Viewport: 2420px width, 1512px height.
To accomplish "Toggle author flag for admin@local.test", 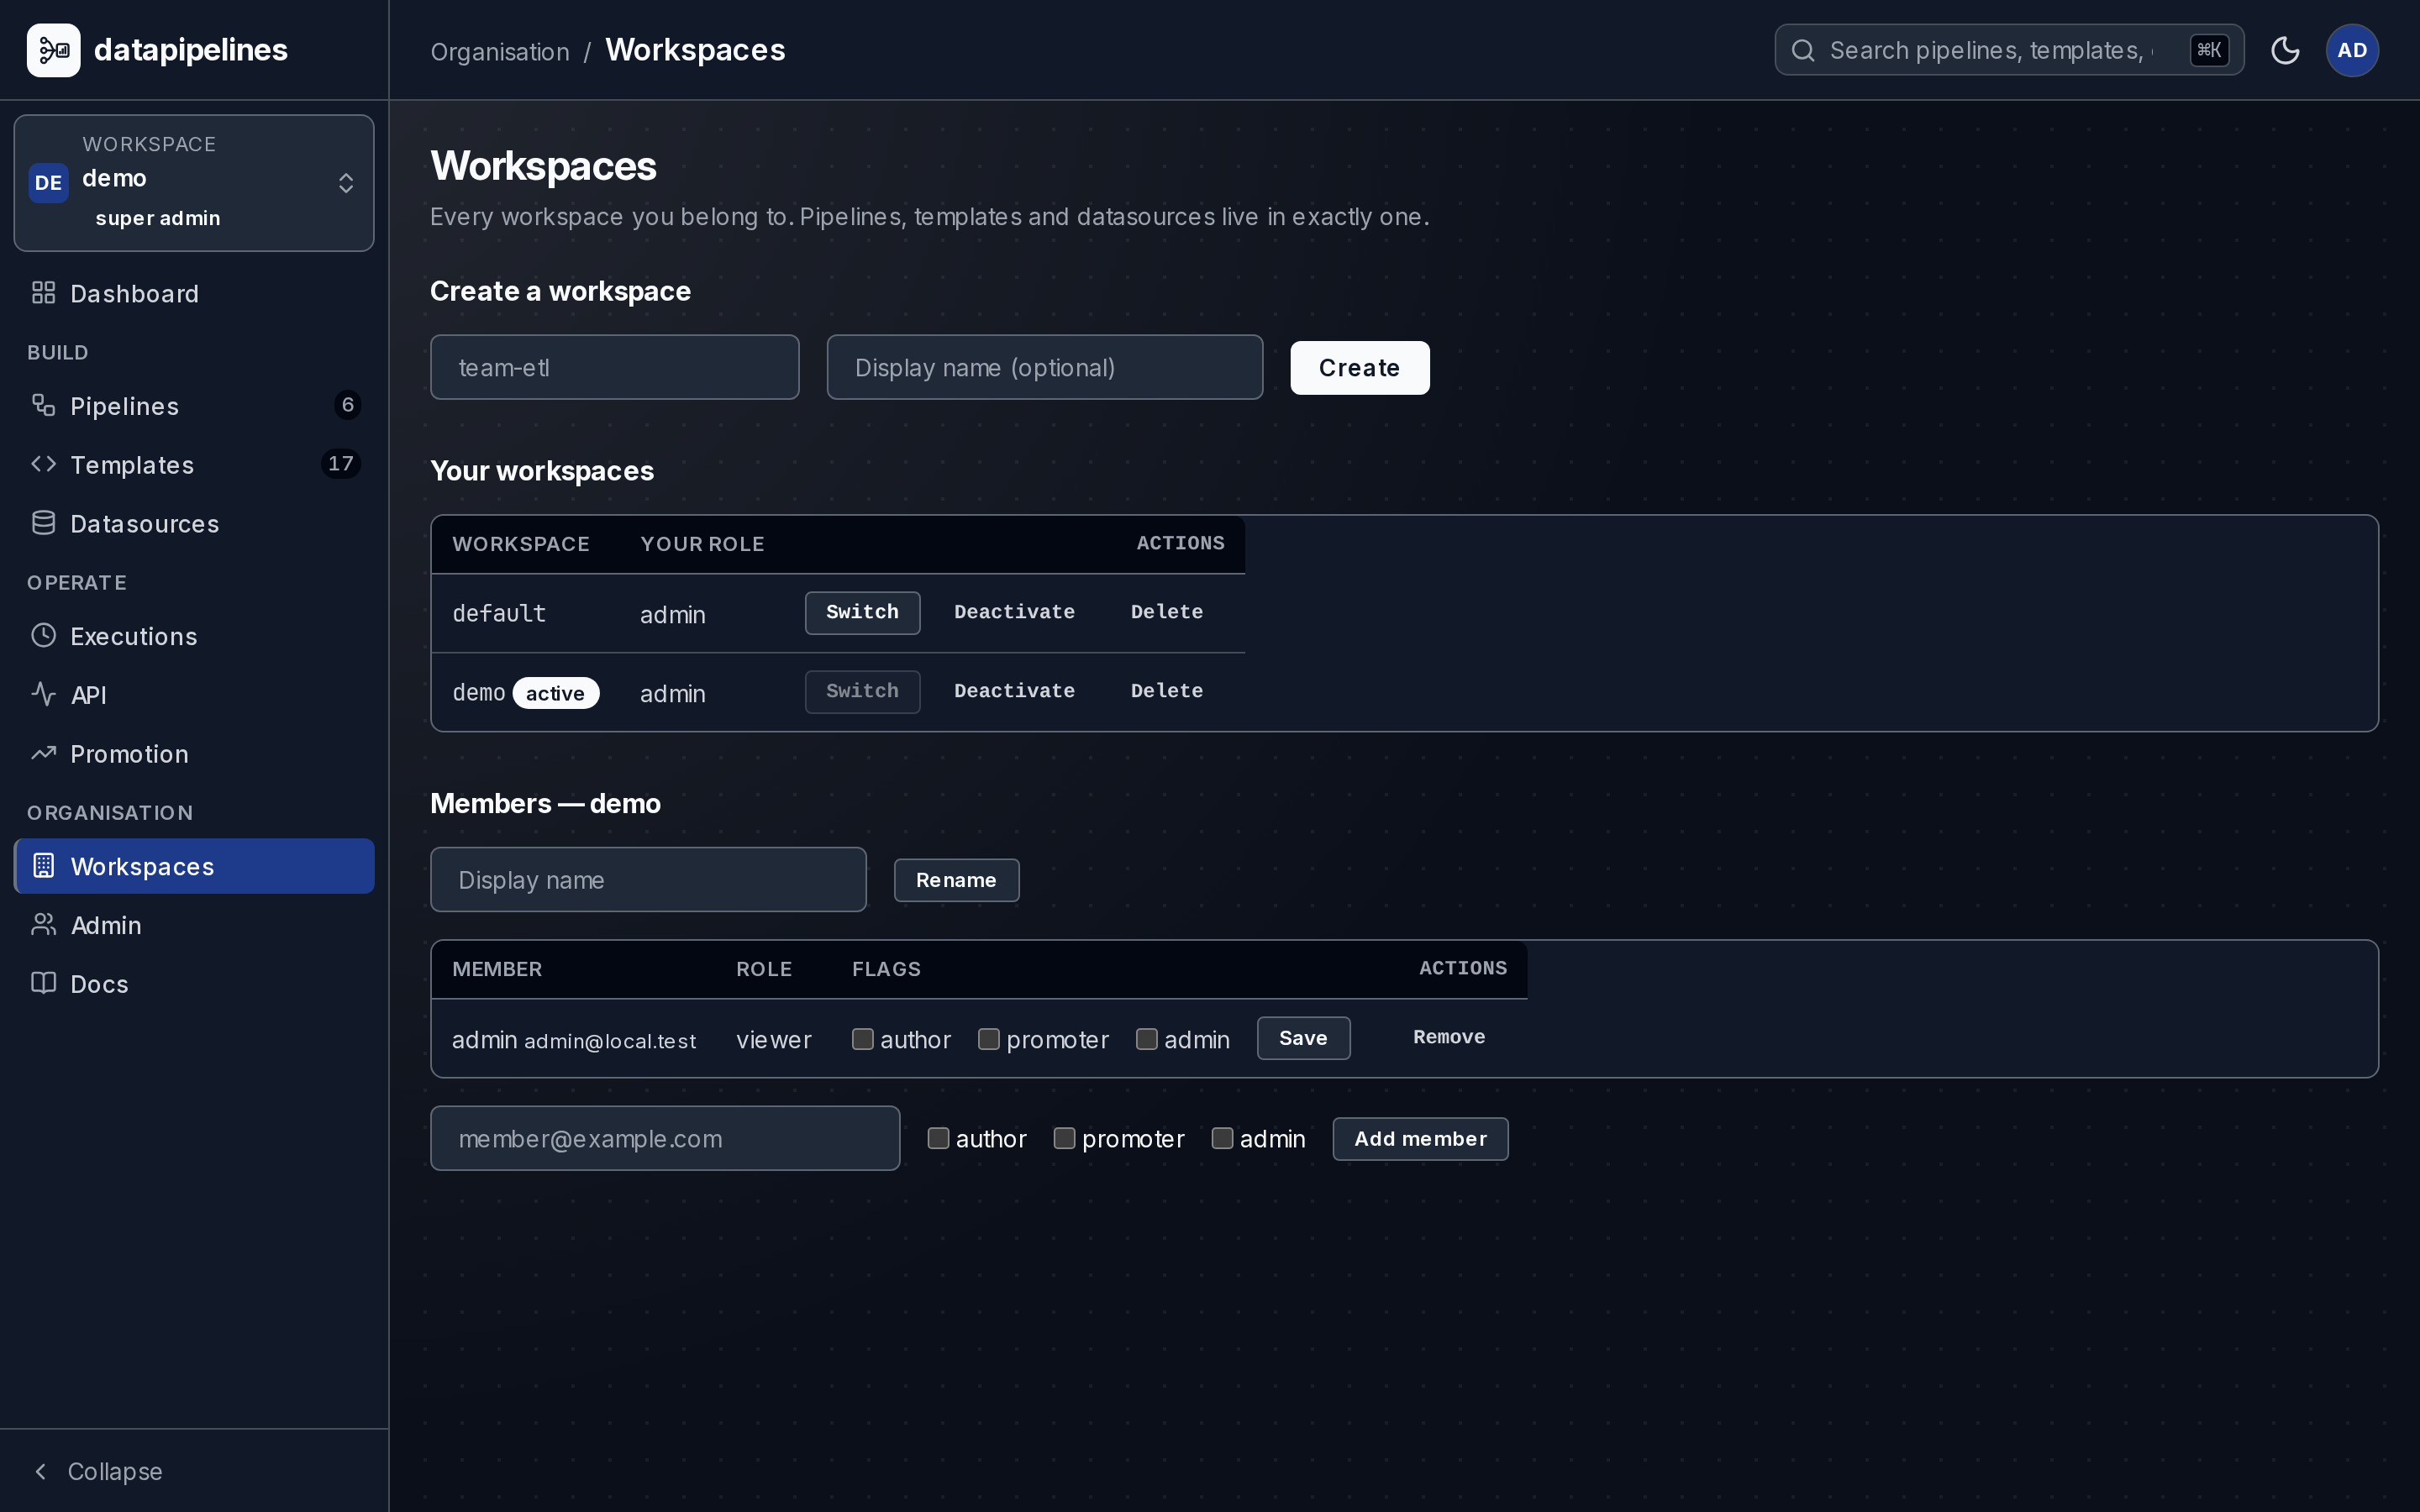I will tap(863, 1039).
